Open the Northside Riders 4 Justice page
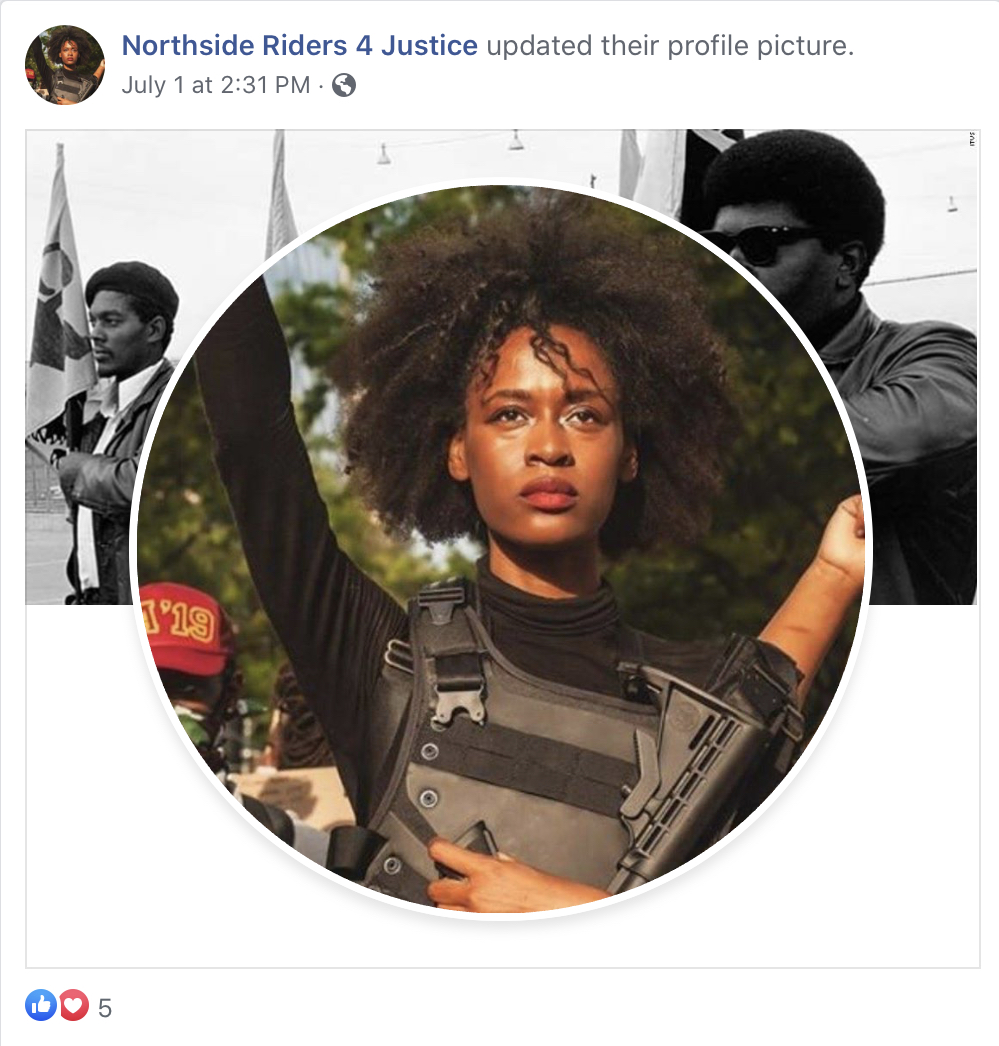This screenshot has width=999, height=1046. coord(299,45)
